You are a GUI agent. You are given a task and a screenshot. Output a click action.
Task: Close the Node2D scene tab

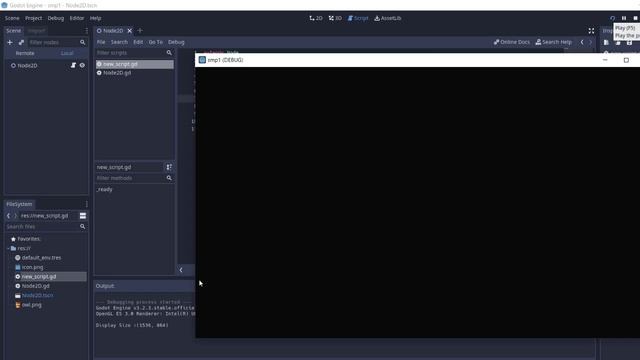(x=129, y=31)
